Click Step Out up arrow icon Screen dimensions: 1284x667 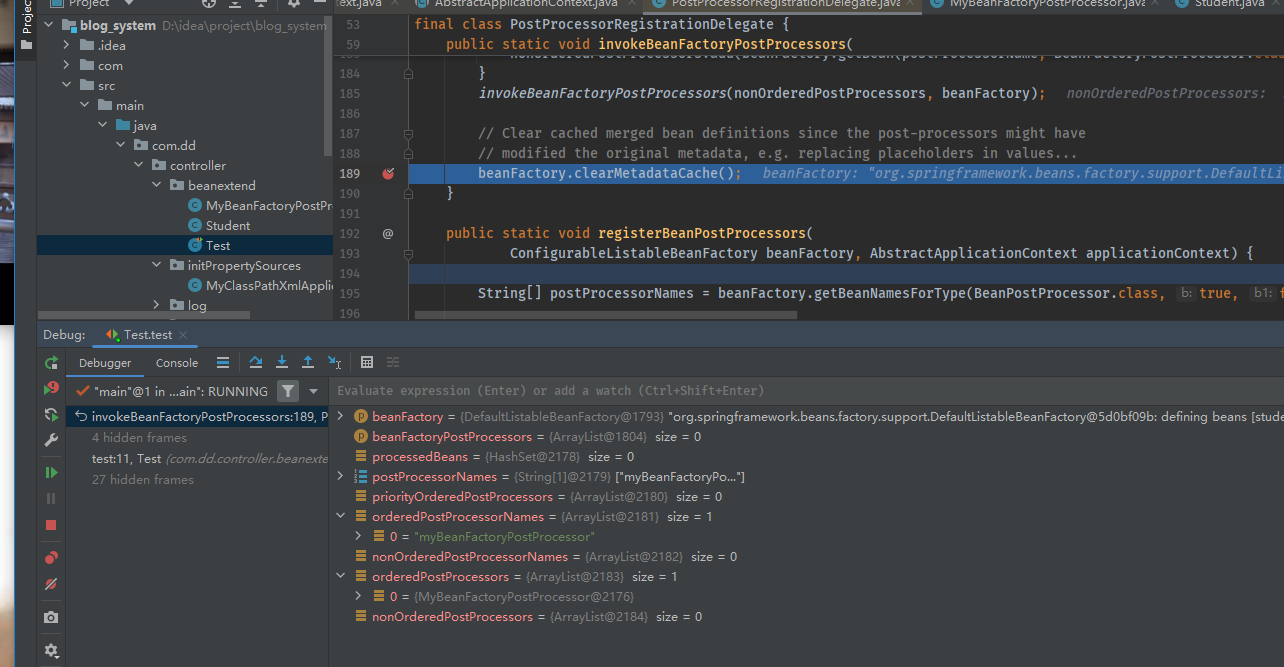click(308, 362)
